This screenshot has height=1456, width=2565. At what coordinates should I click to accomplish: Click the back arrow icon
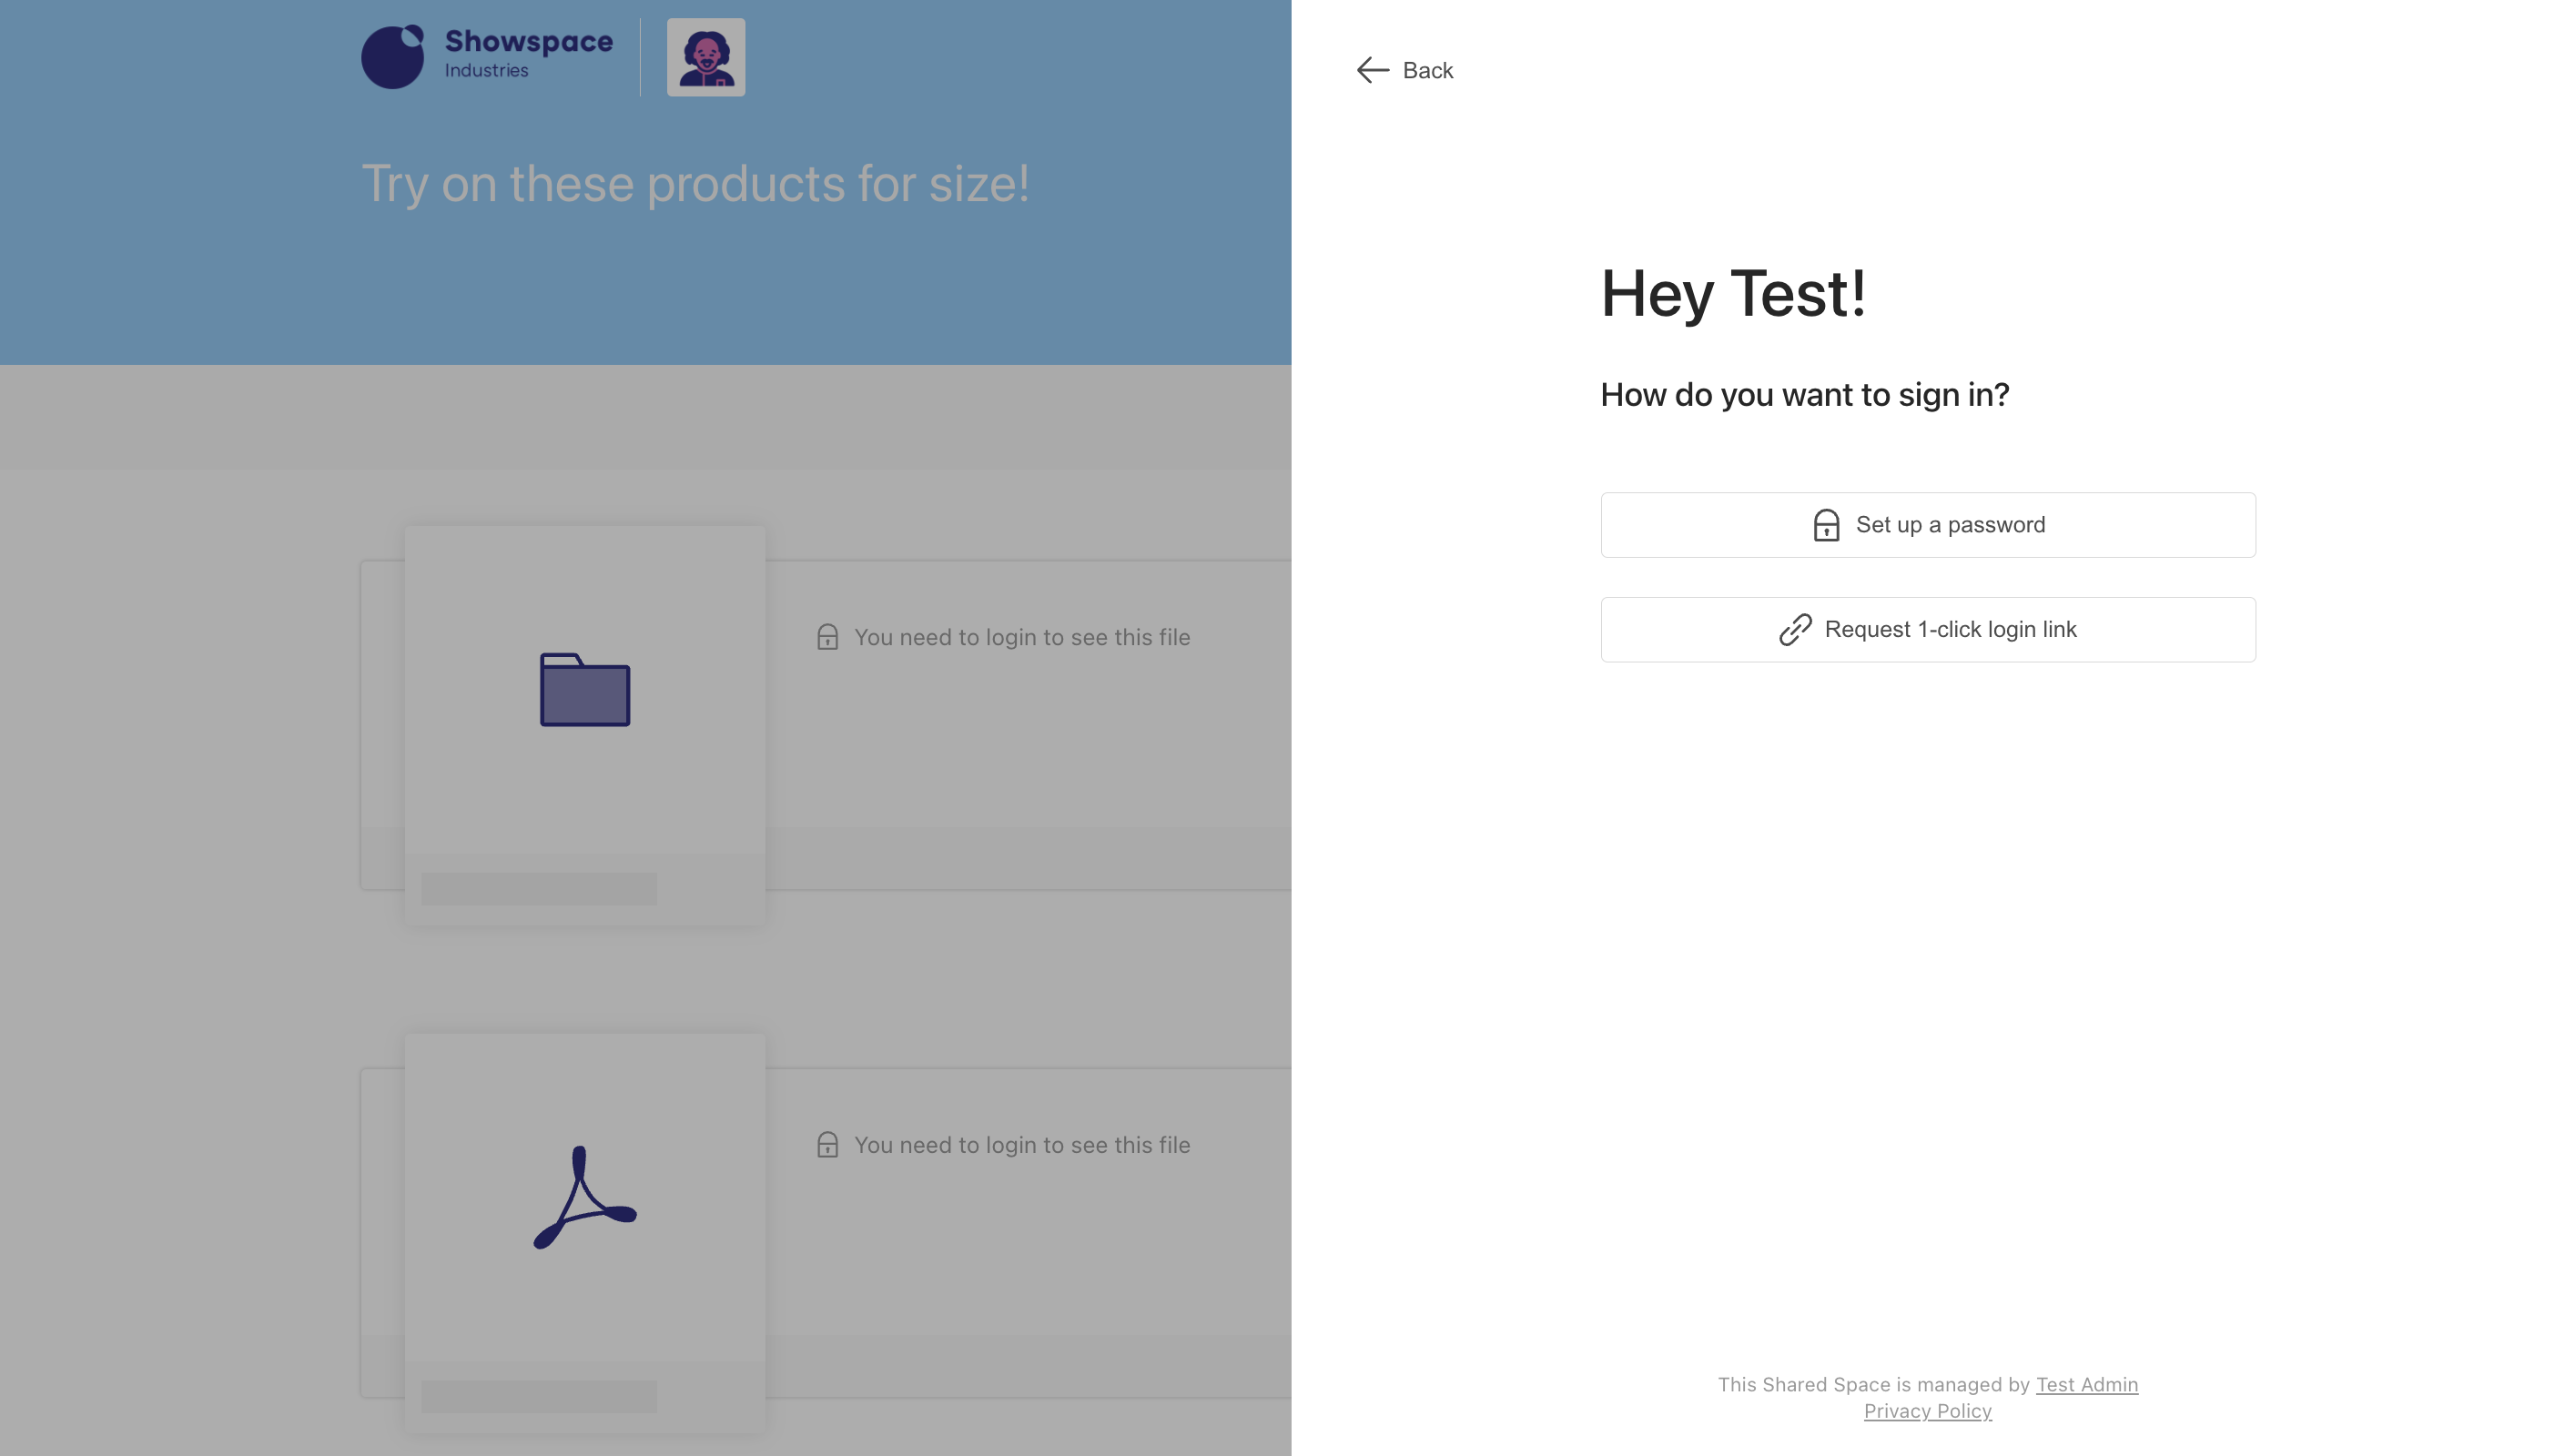pyautogui.click(x=1372, y=70)
